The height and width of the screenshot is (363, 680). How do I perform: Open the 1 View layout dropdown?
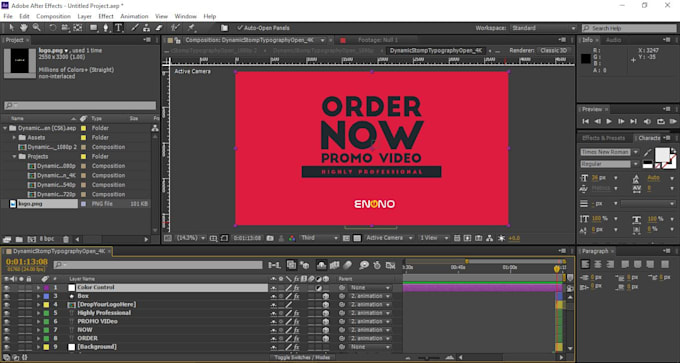[434, 238]
